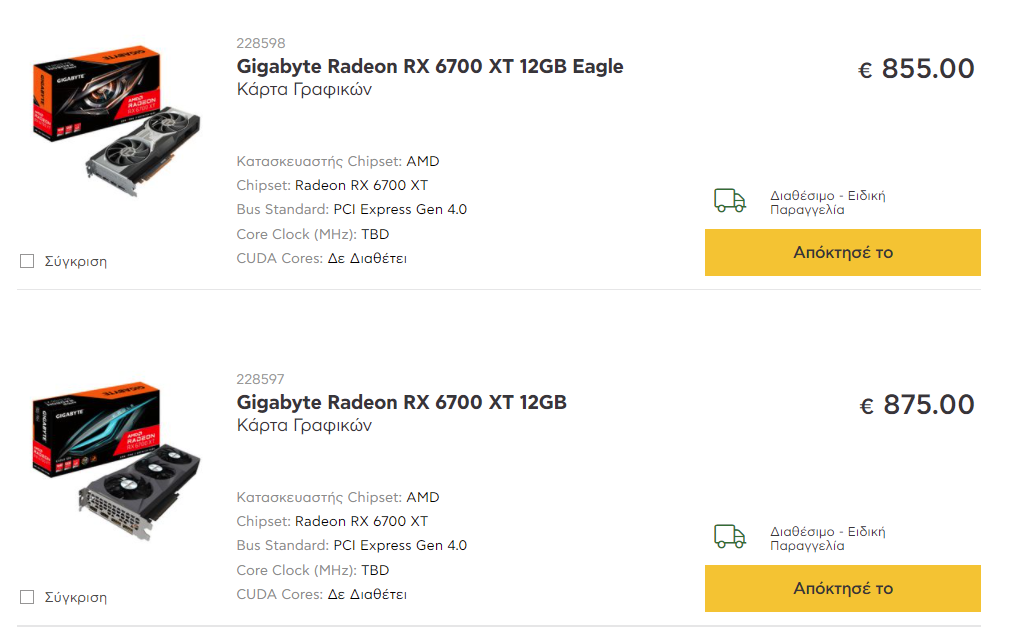Click delivery truck icon for Eagle card
This screenshot has width=1012, height=635.
(x=730, y=201)
